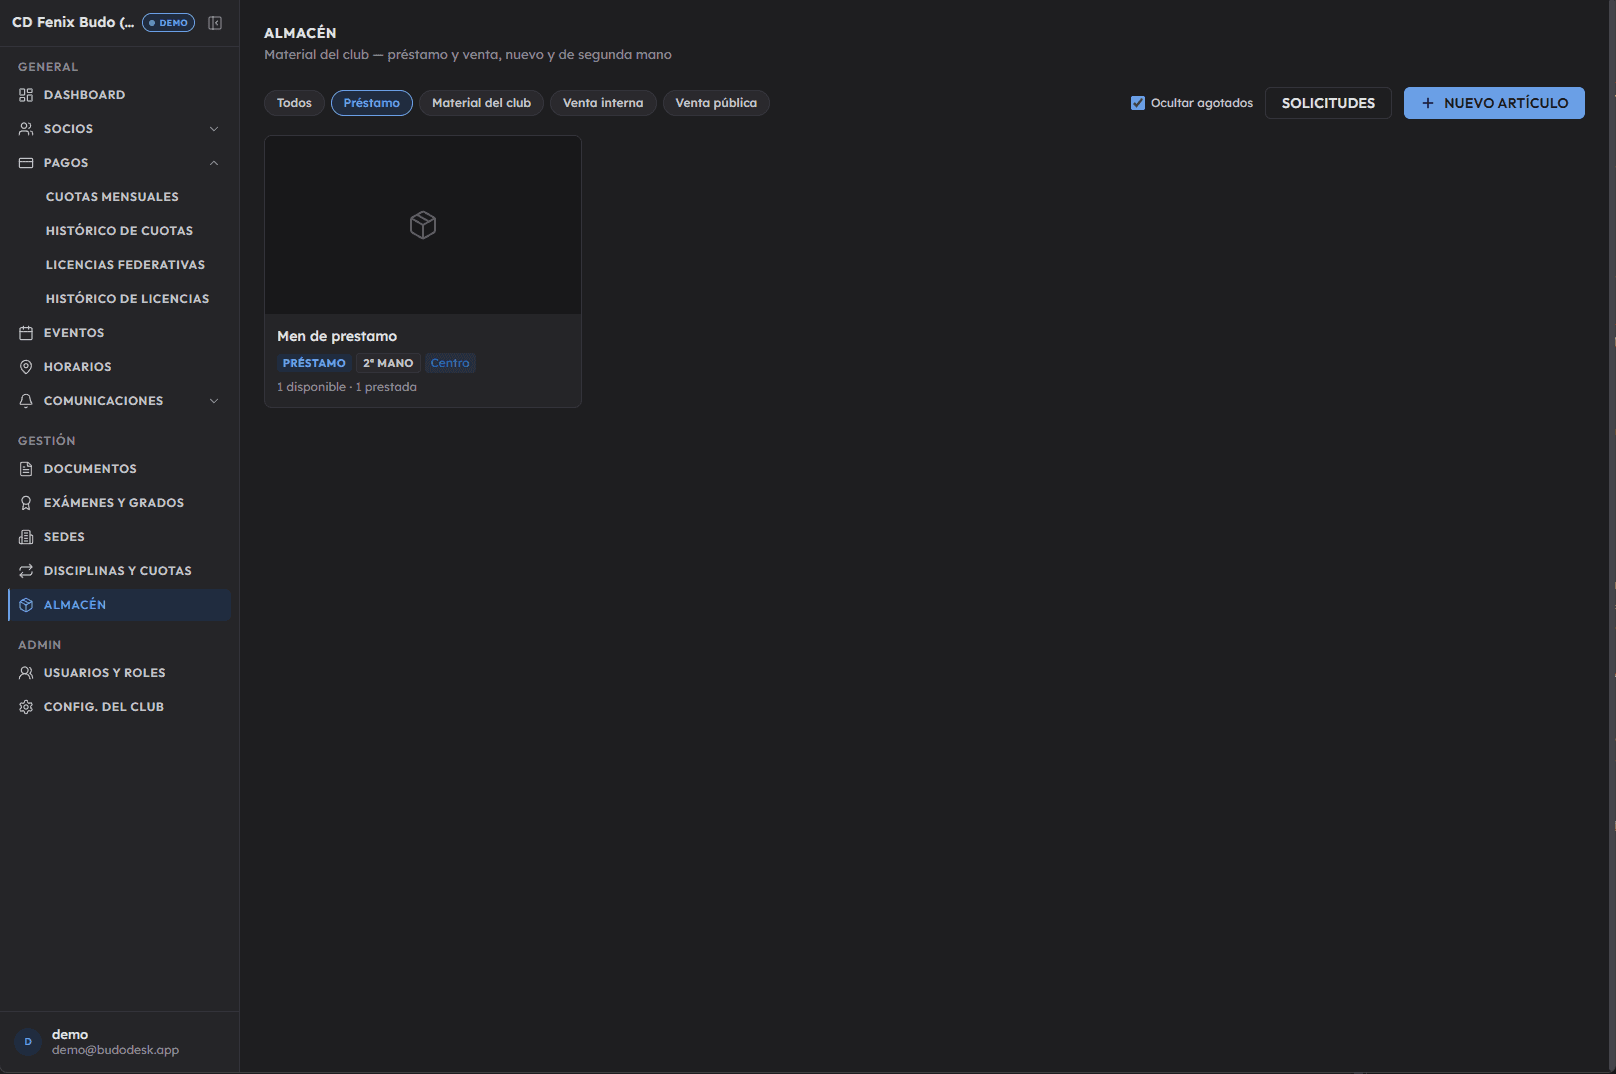
Task: Click the Centro tag on the card
Action: [x=450, y=363]
